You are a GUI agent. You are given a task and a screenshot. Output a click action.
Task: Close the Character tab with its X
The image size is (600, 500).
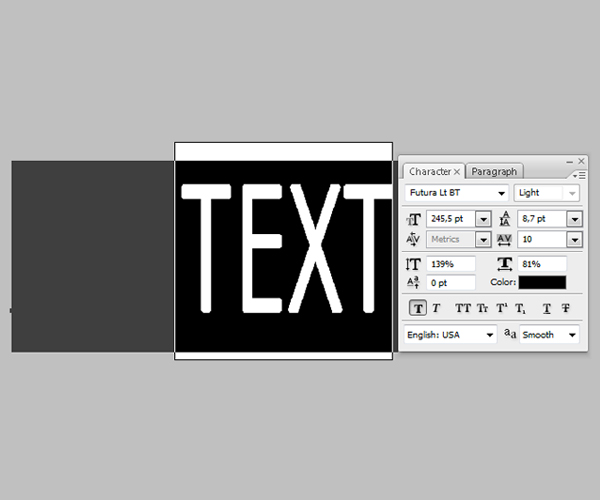(x=457, y=172)
